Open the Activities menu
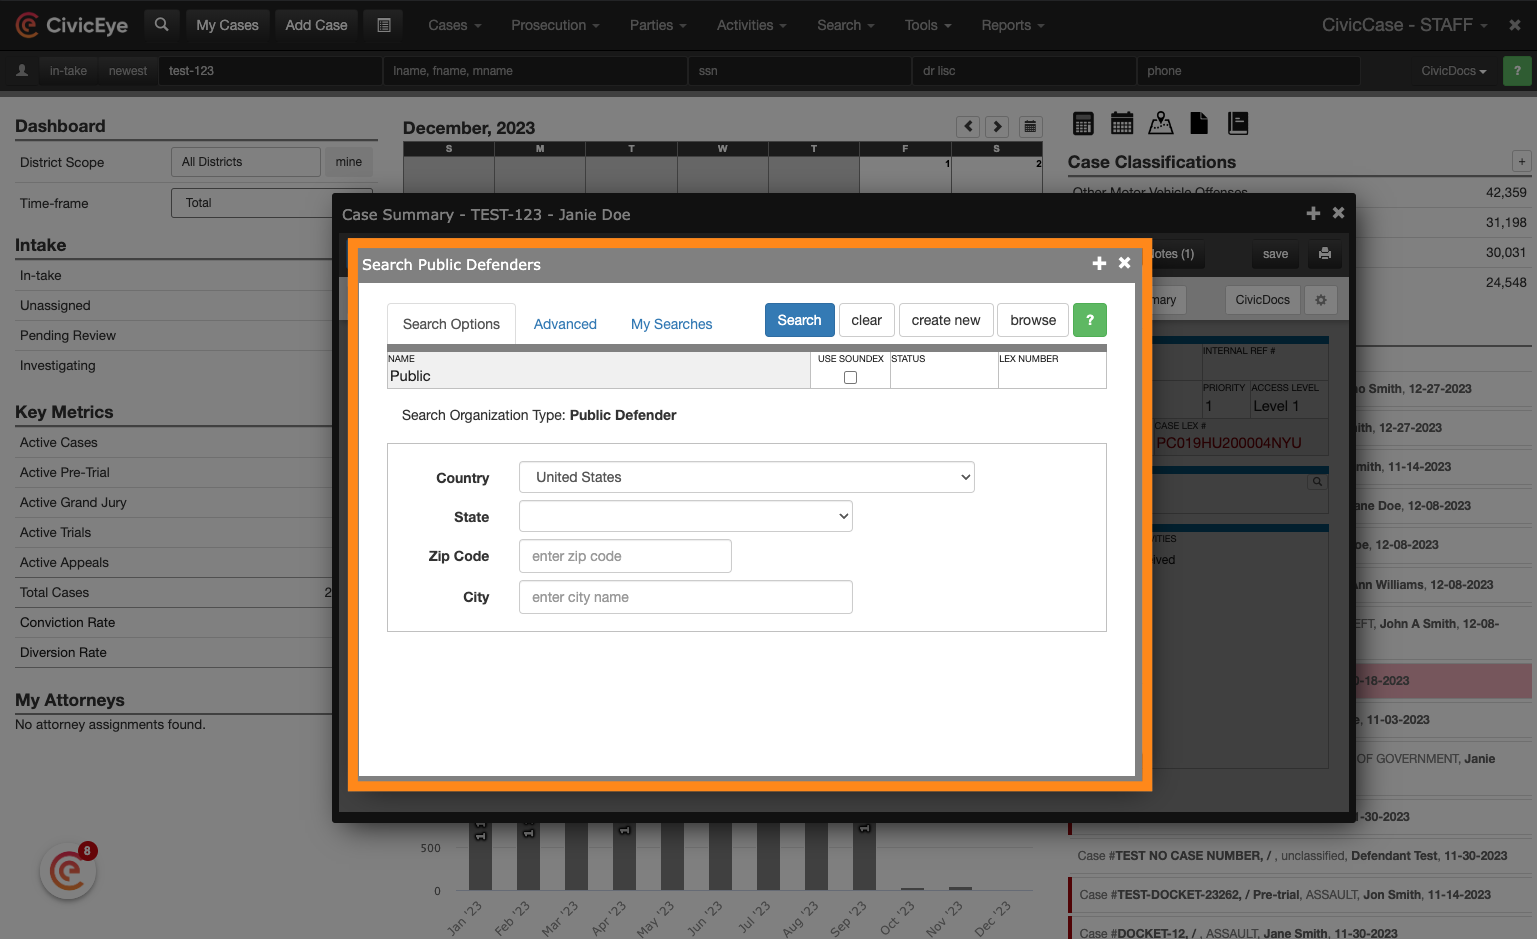The height and width of the screenshot is (939, 1537). pos(751,25)
